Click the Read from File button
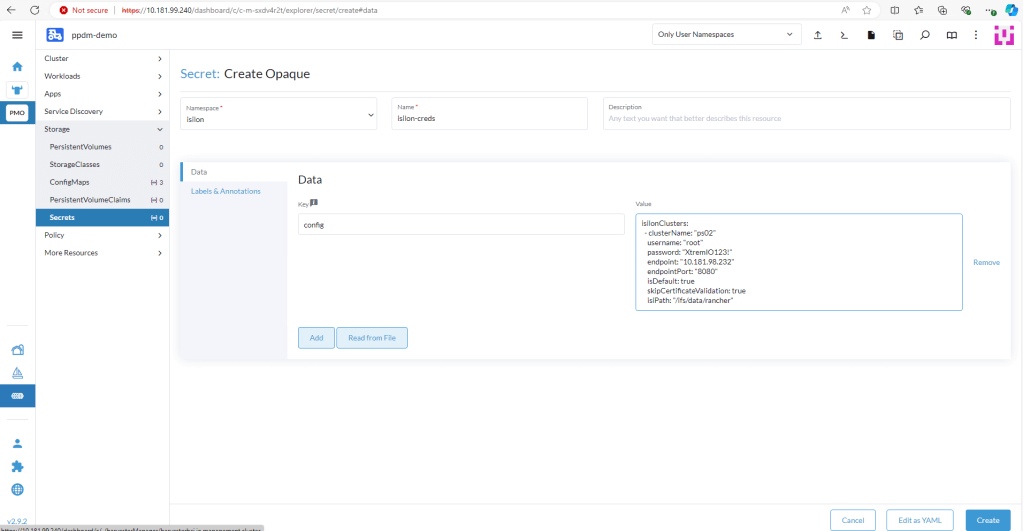The width and height of the screenshot is (1023, 531). coord(371,338)
